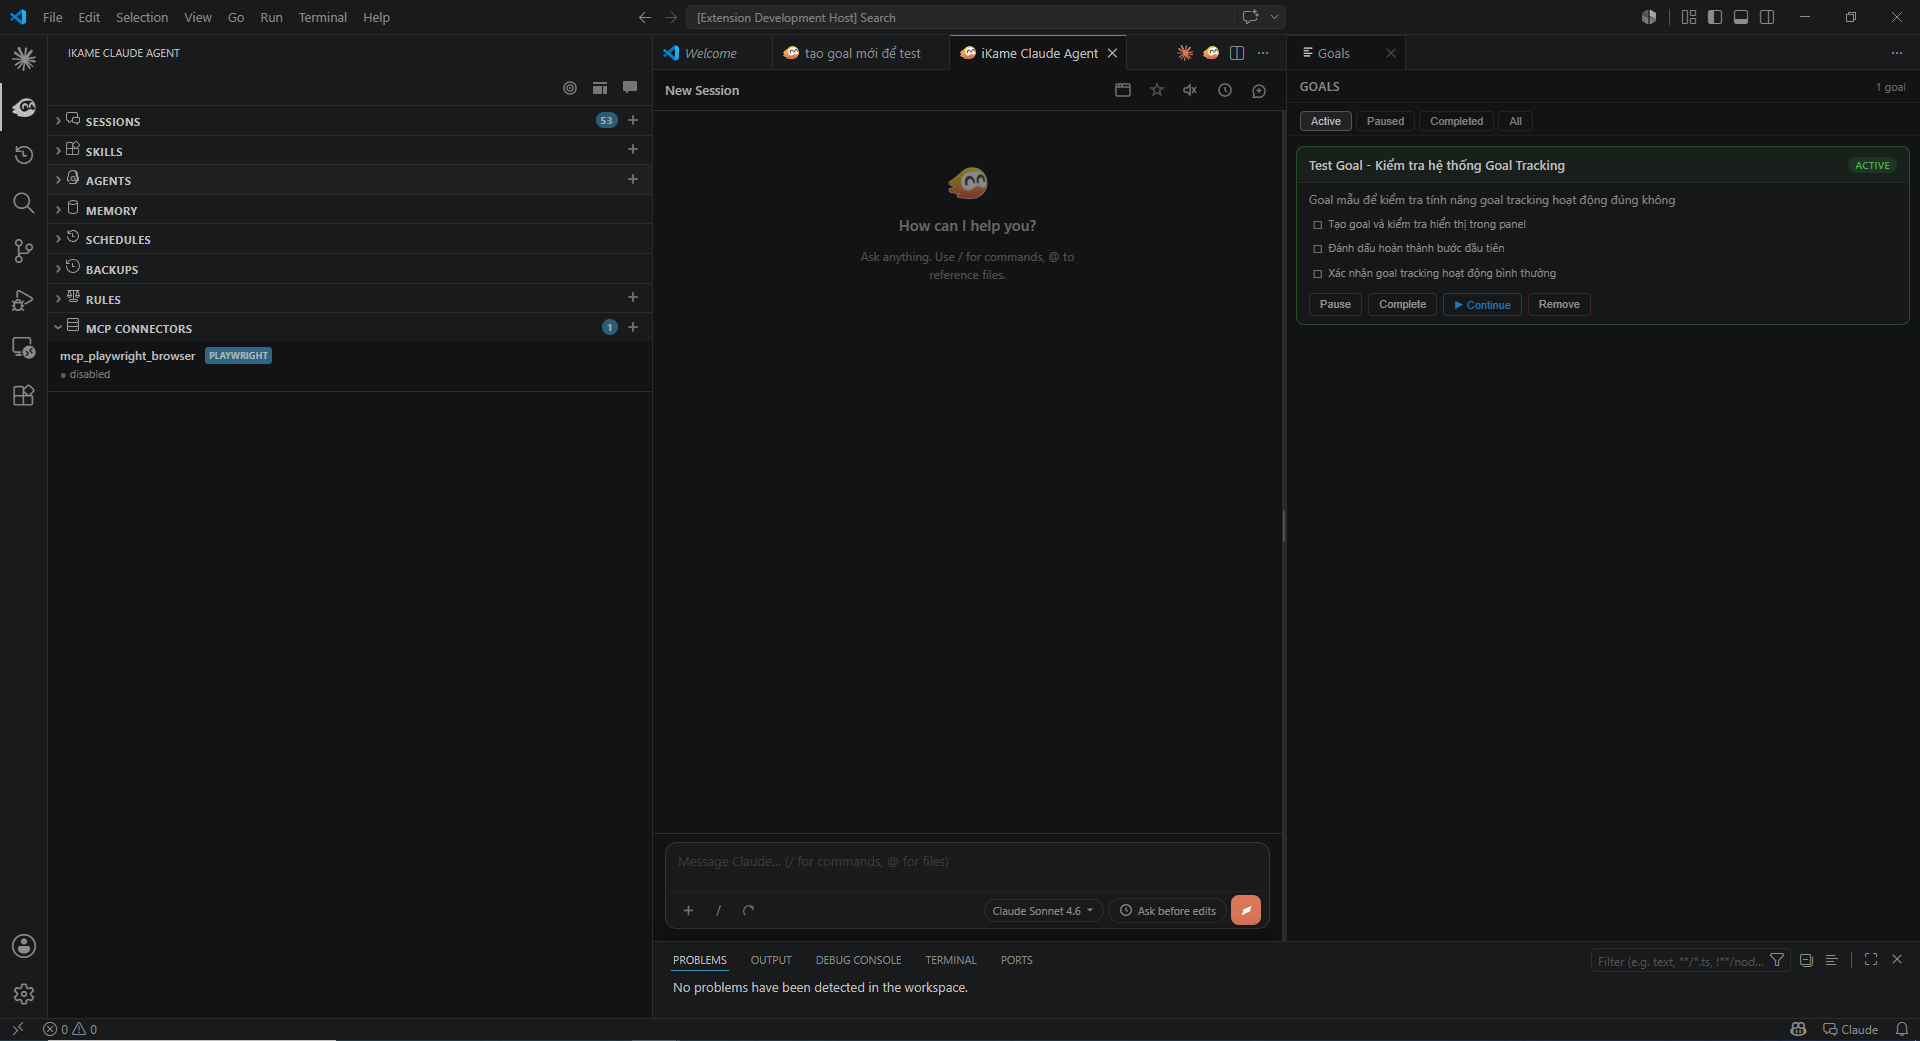Viewport: 1920px width, 1041px height.
Task: Switch to DEBUG CONSOLE panel tab
Action: 858,960
